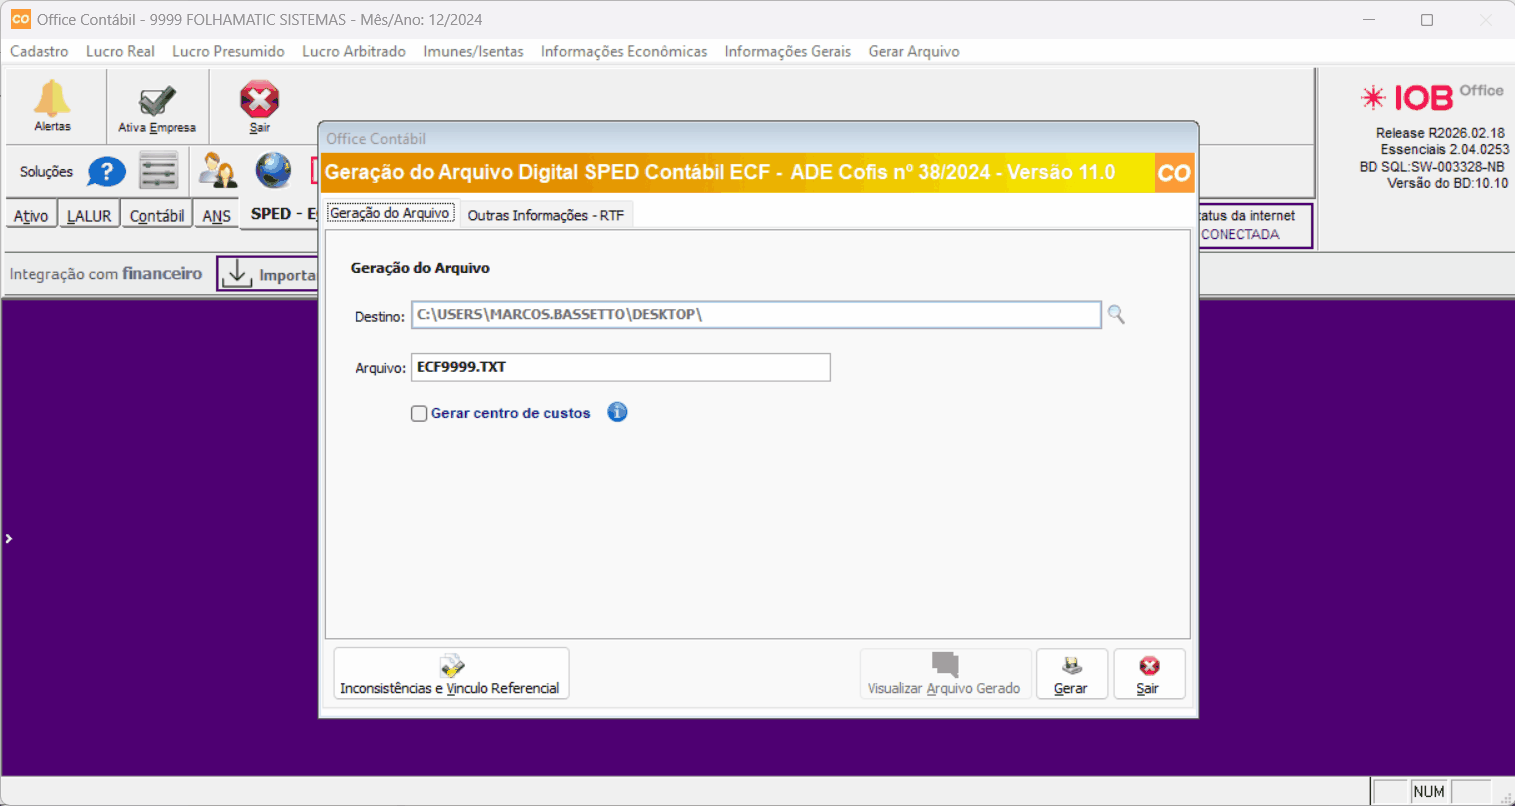
Task: Click the settings sliders icon
Action: coord(159,172)
